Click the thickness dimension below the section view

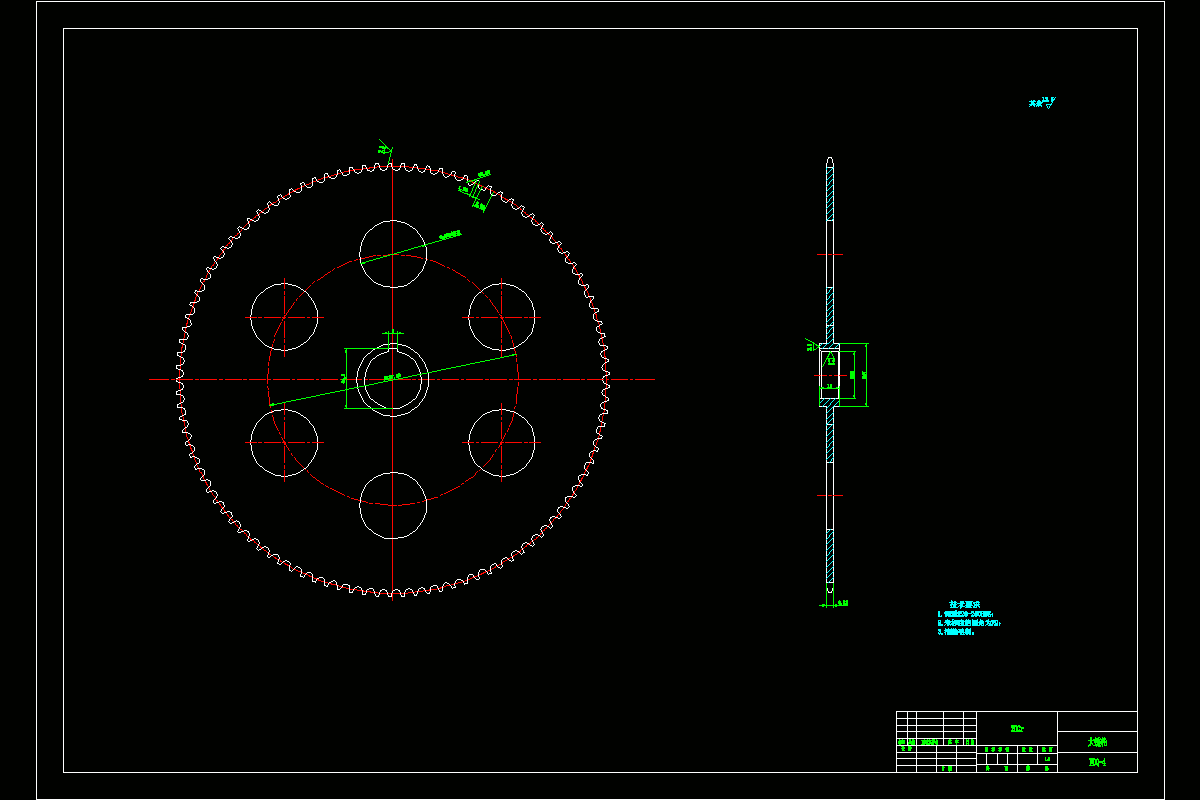tap(836, 603)
